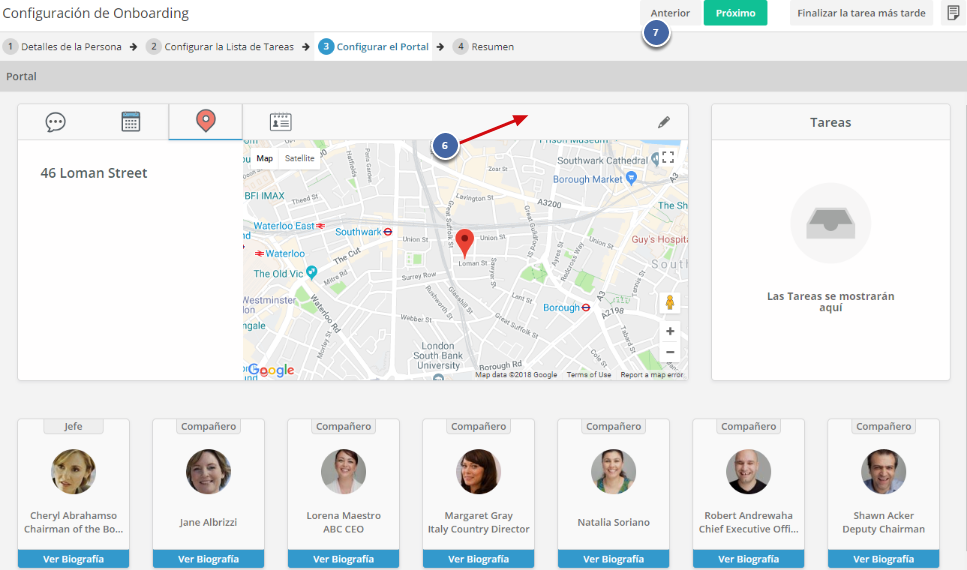
Task: Open the chat messages tab icon
Action: [x=56, y=122]
